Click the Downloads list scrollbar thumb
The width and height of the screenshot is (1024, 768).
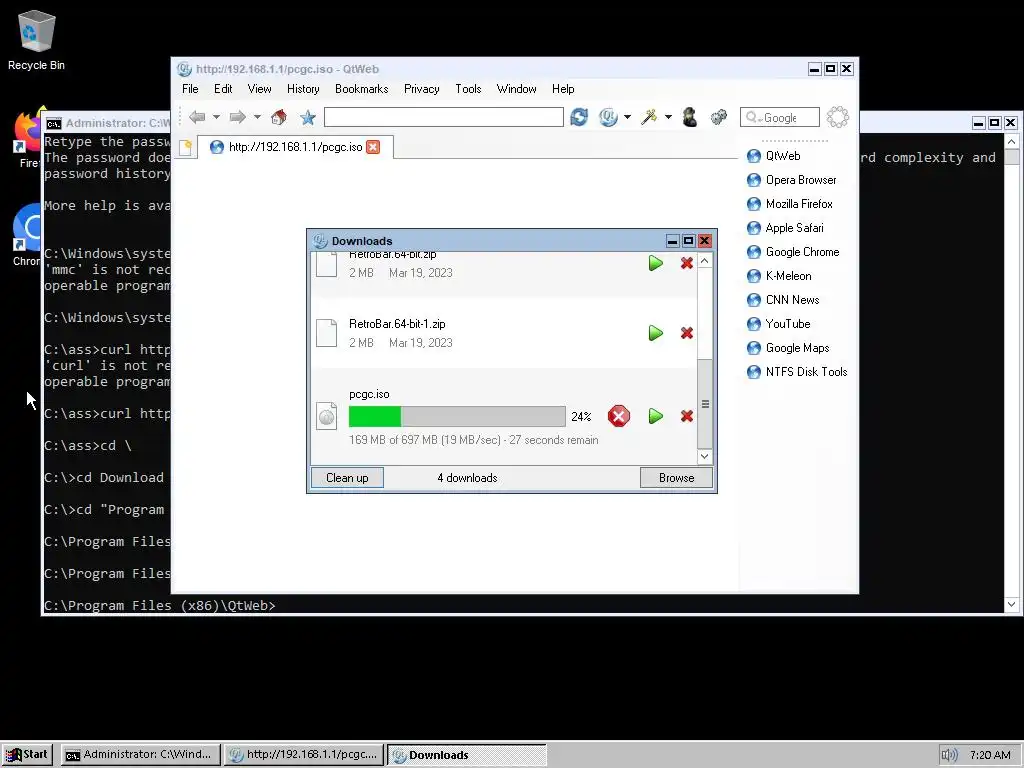705,404
